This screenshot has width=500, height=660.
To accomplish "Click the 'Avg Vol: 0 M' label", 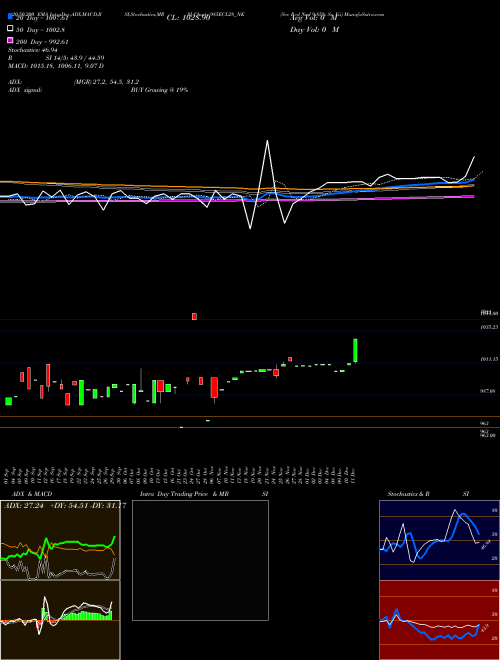I will 314,18.
